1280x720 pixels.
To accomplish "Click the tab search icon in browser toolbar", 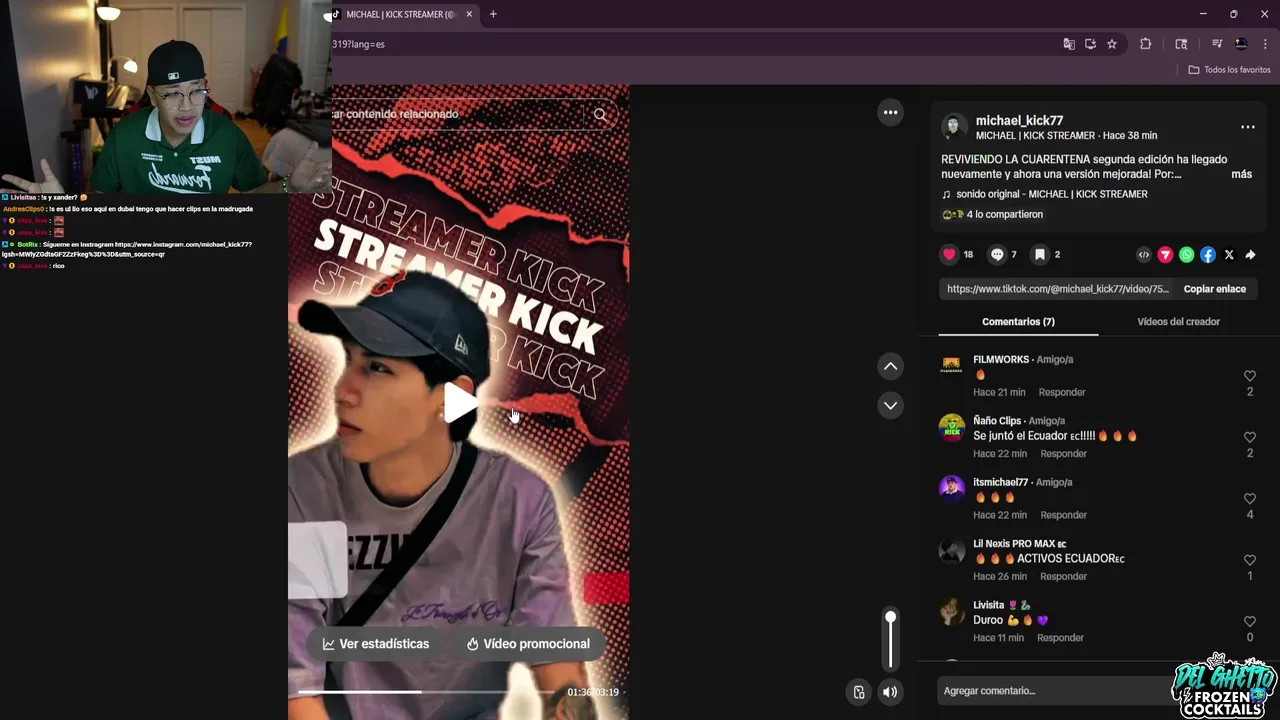I will tap(1181, 44).
